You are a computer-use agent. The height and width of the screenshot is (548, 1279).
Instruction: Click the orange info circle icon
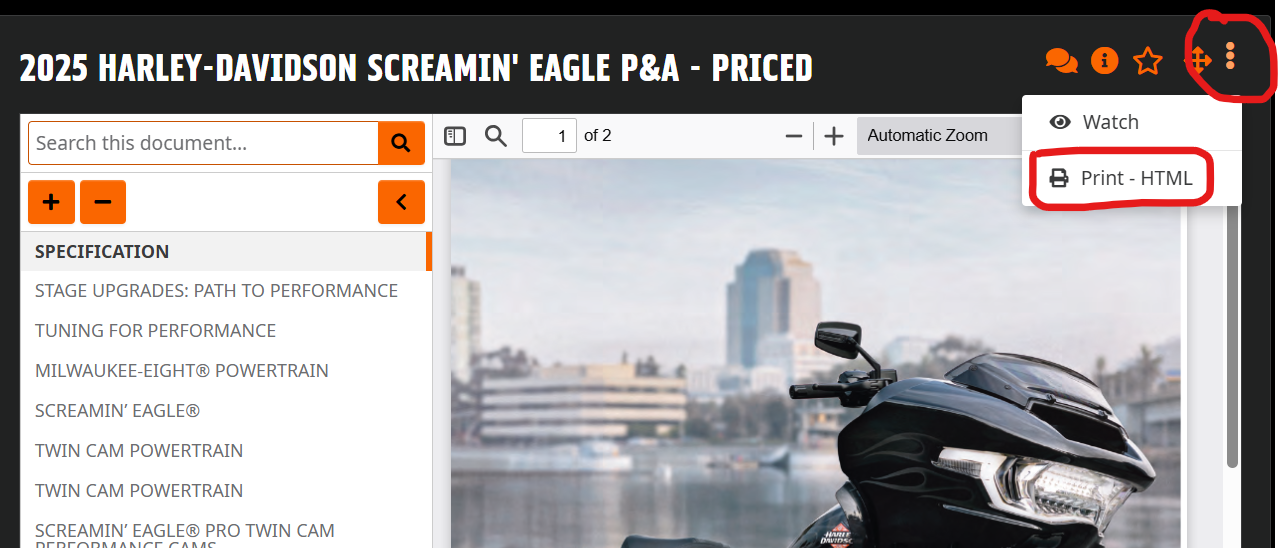click(1104, 61)
